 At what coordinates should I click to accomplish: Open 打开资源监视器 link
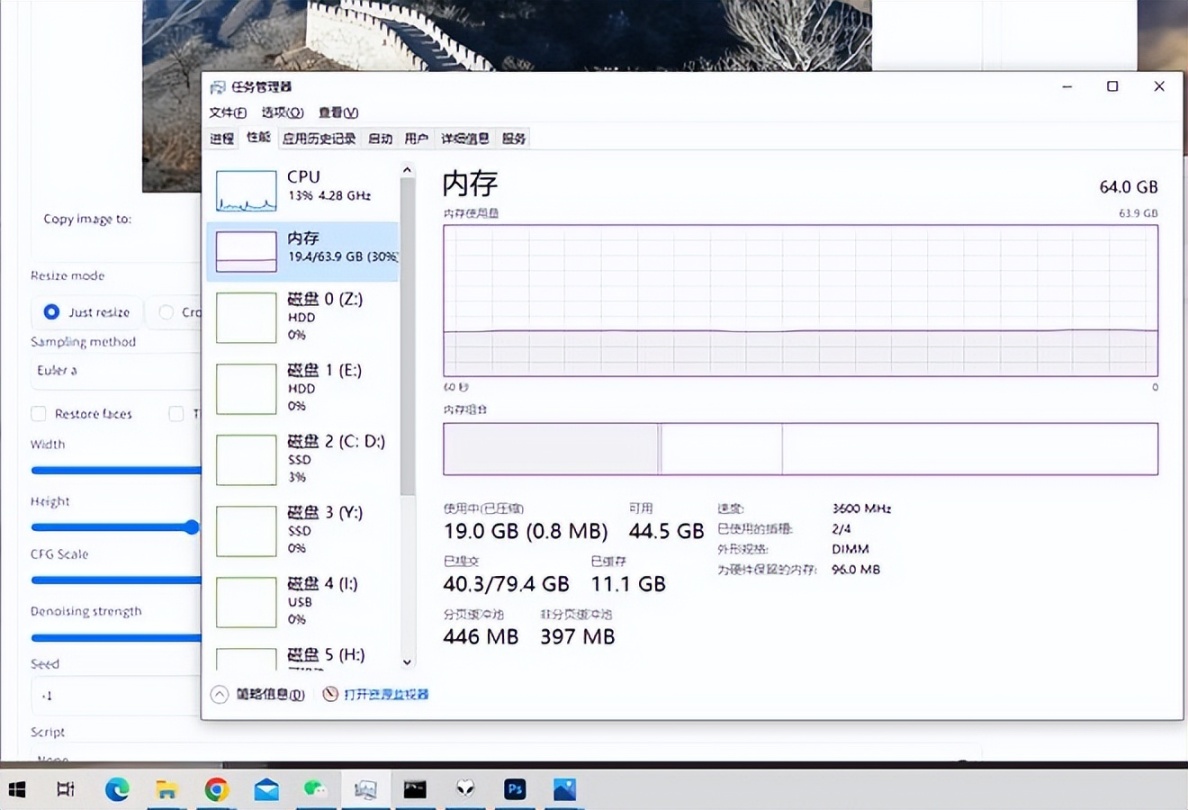coord(386,694)
